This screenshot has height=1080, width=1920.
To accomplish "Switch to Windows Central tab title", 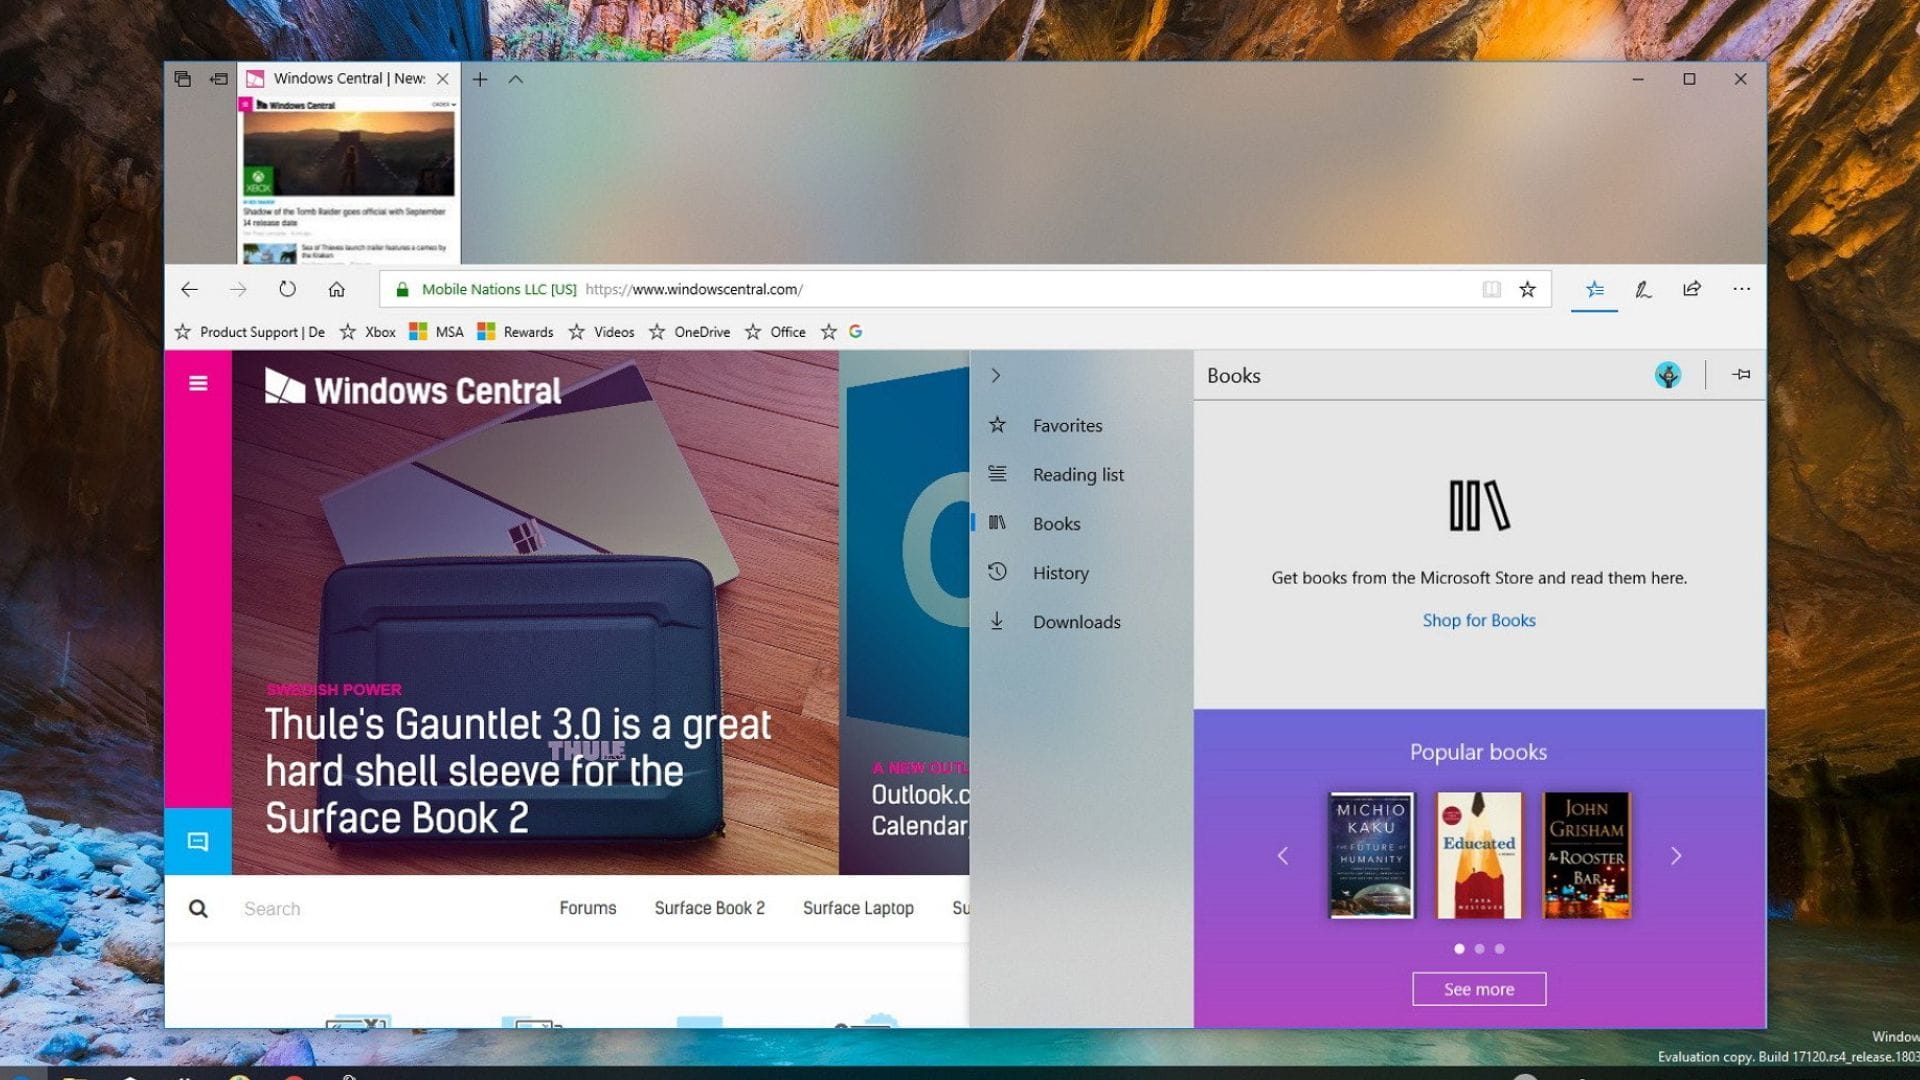I will coord(349,79).
